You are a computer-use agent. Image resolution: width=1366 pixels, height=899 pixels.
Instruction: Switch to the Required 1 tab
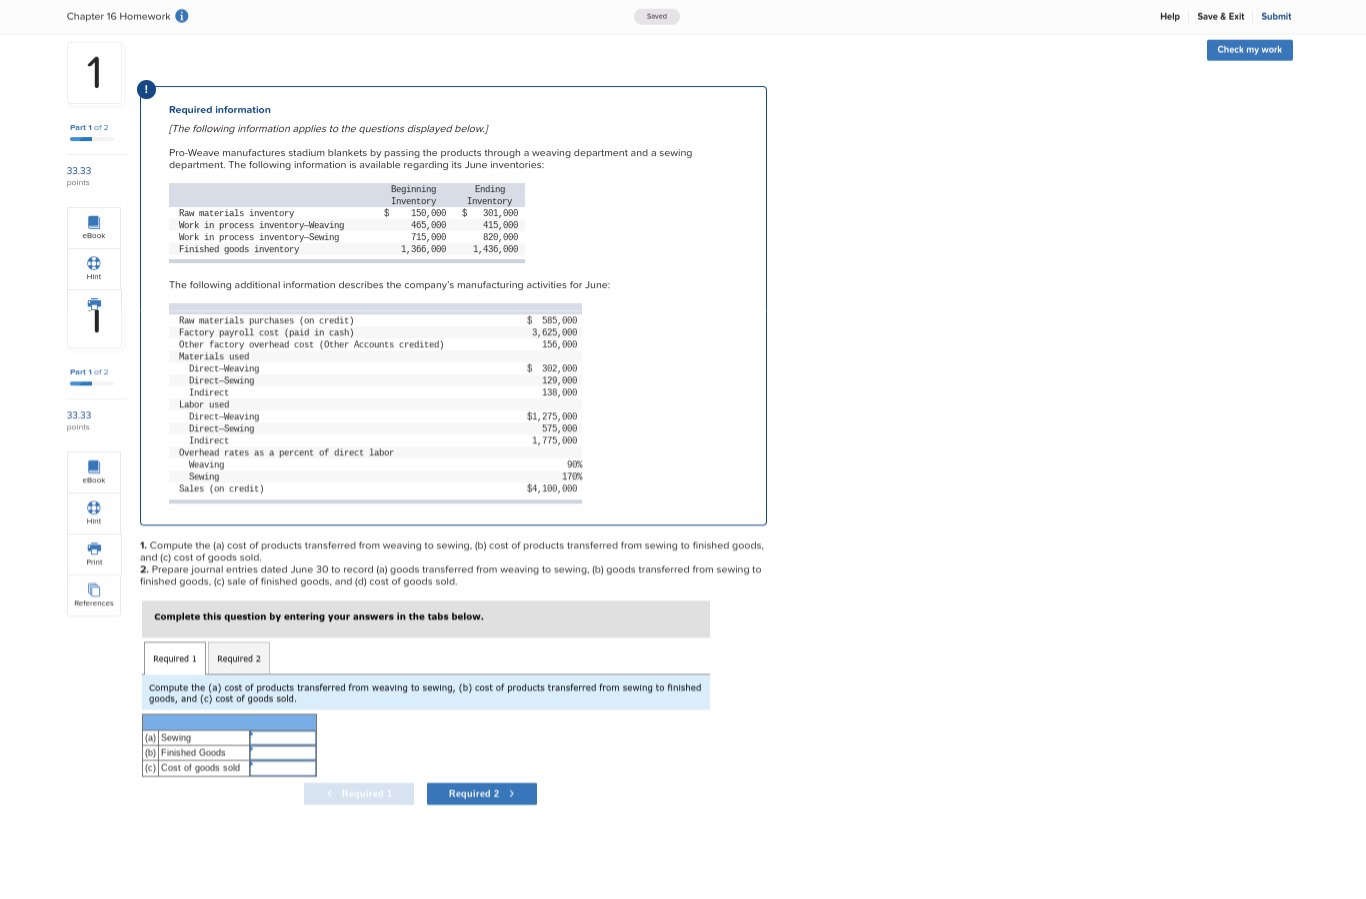click(175, 659)
